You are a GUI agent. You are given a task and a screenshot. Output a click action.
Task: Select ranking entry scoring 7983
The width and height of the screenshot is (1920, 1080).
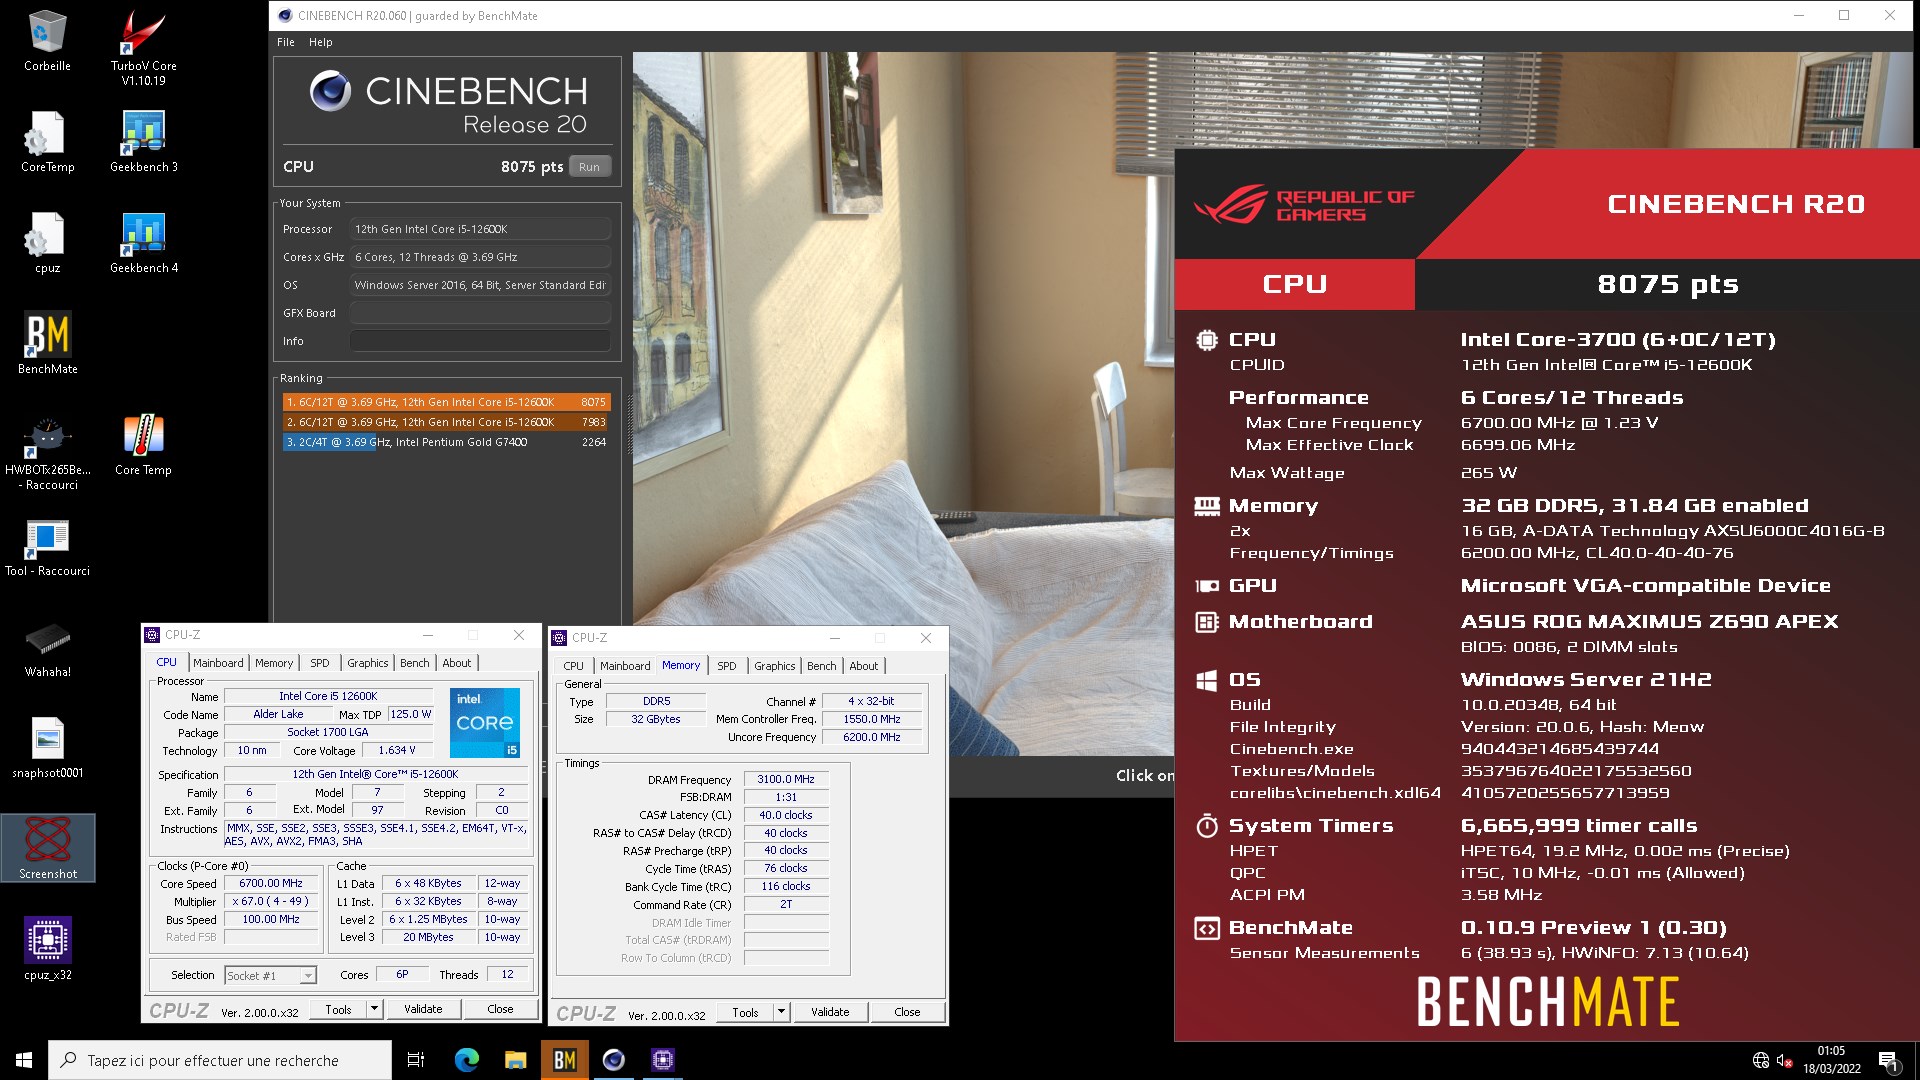(x=446, y=422)
